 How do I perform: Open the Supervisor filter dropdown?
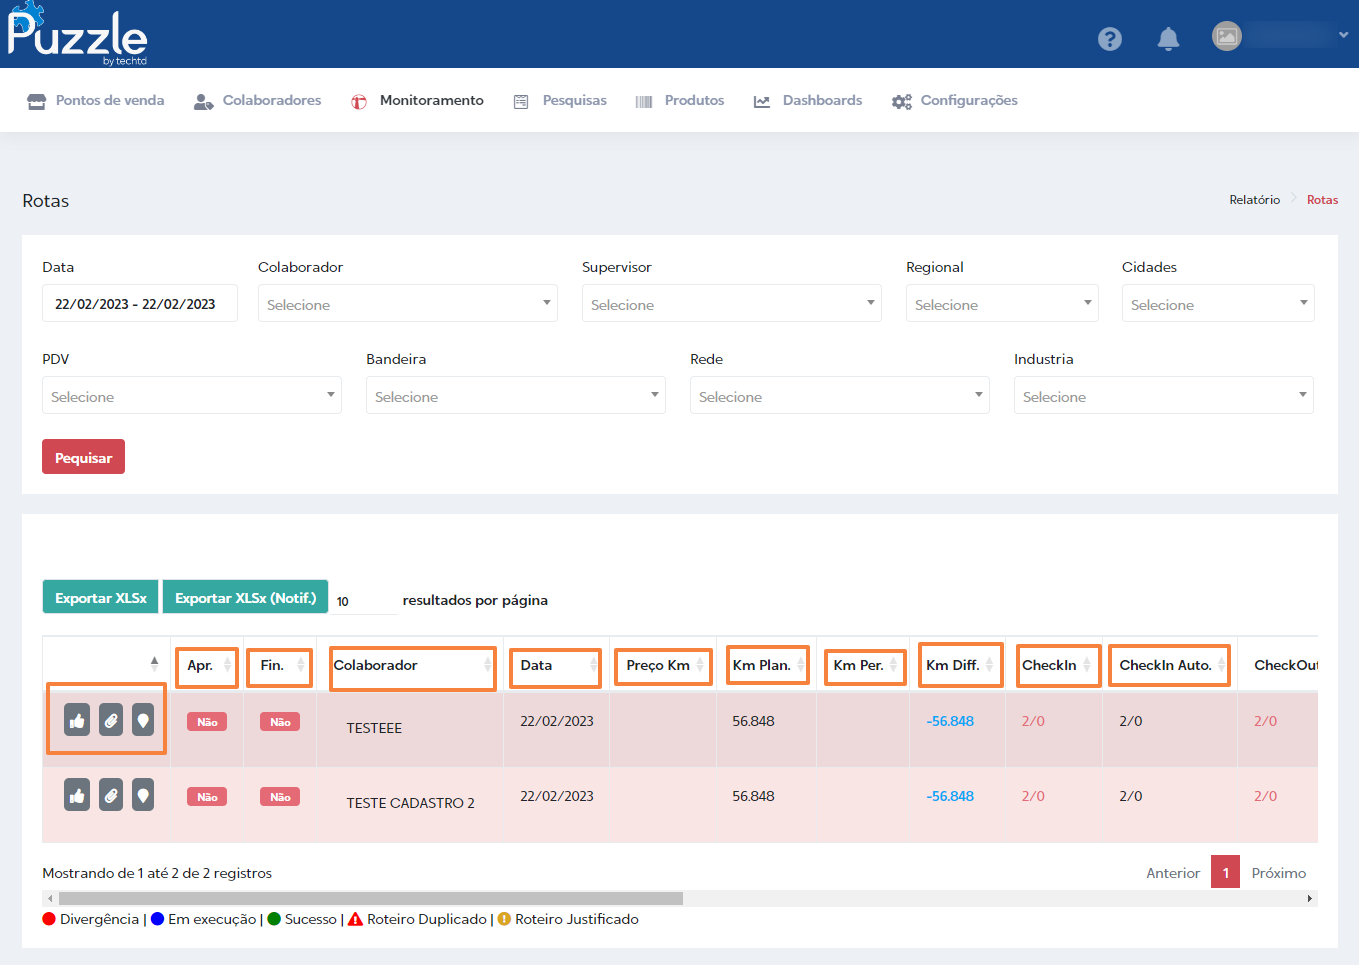732,303
